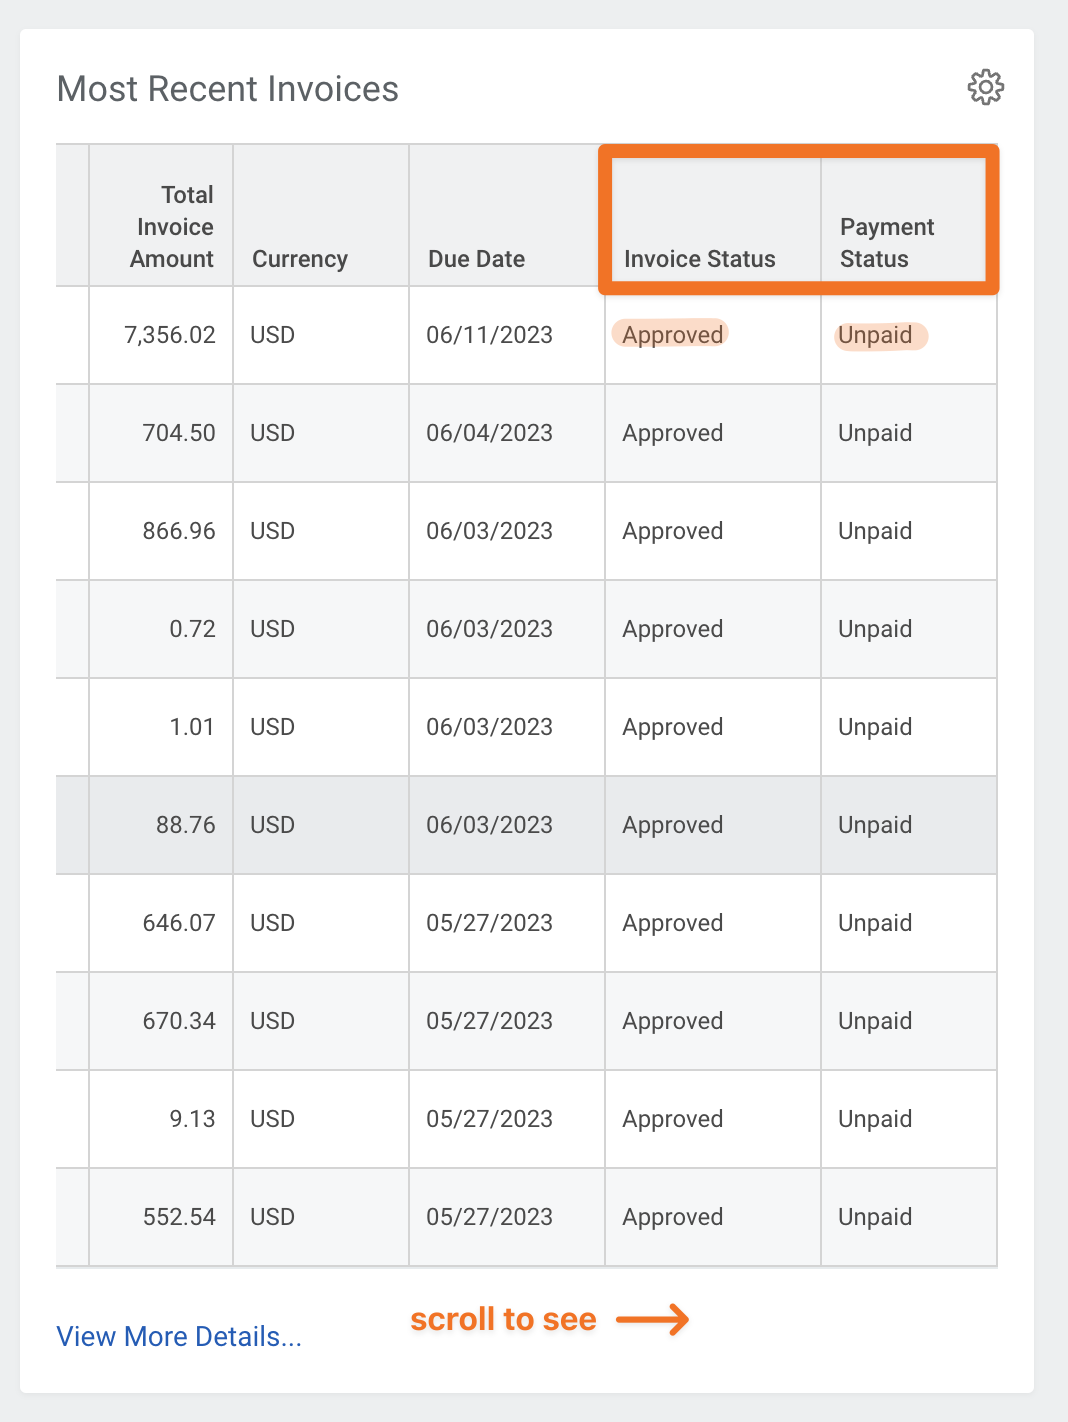Image resolution: width=1068 pixels, height=1422 pixels.
Task: Sort by the Currency column header
Action: tap(299, 258)
